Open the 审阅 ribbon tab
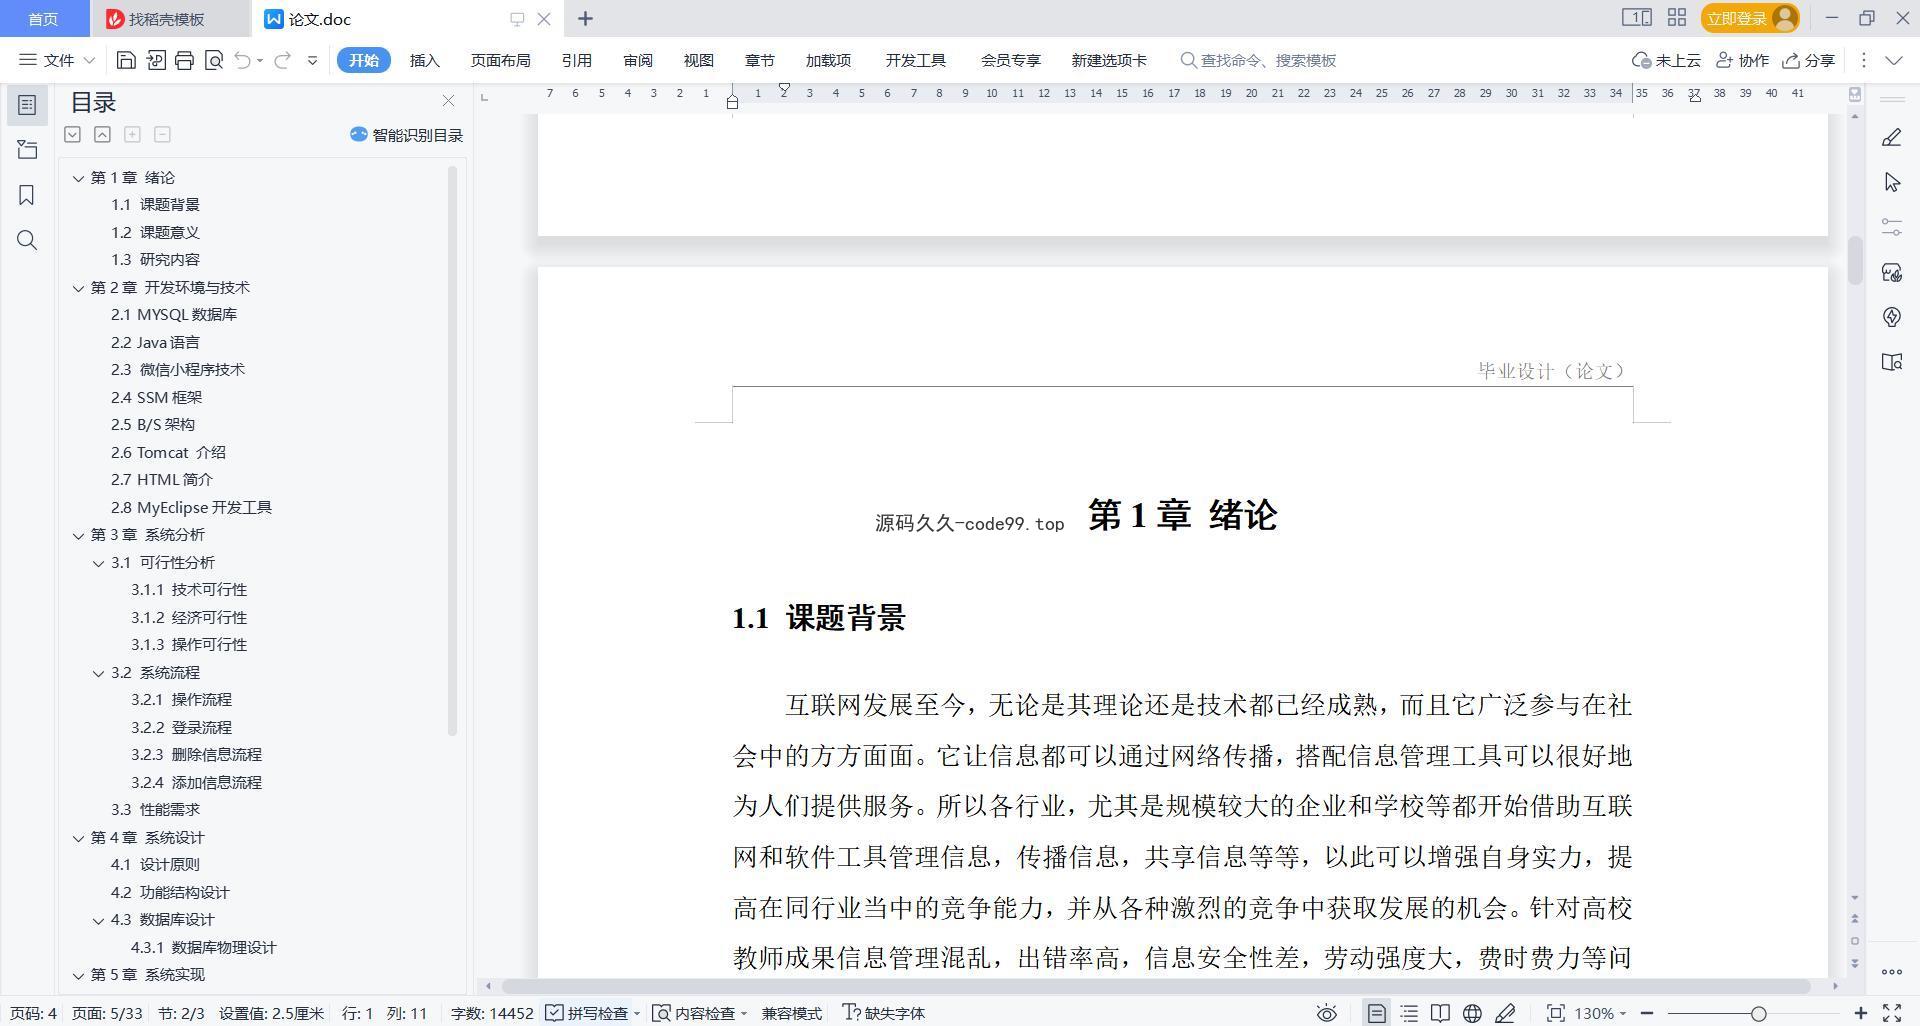Image resolution: width=1920 pixels, height=1026 pixels. click(x=637, y=60)
